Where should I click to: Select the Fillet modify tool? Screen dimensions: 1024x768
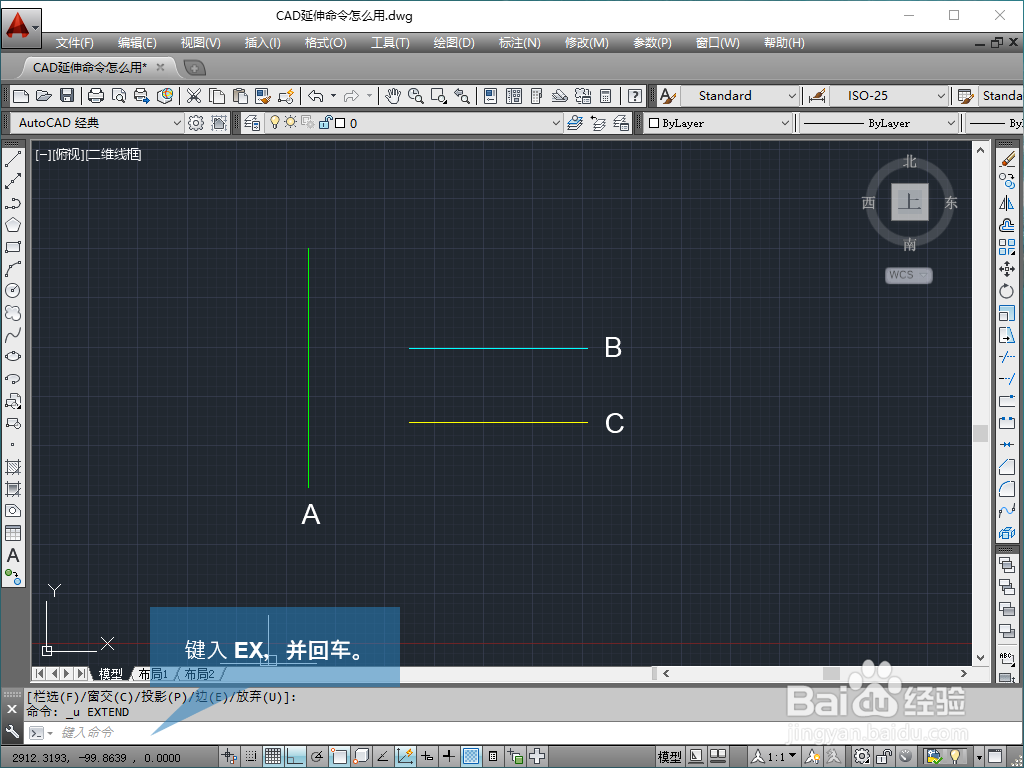click(1007, 488)
